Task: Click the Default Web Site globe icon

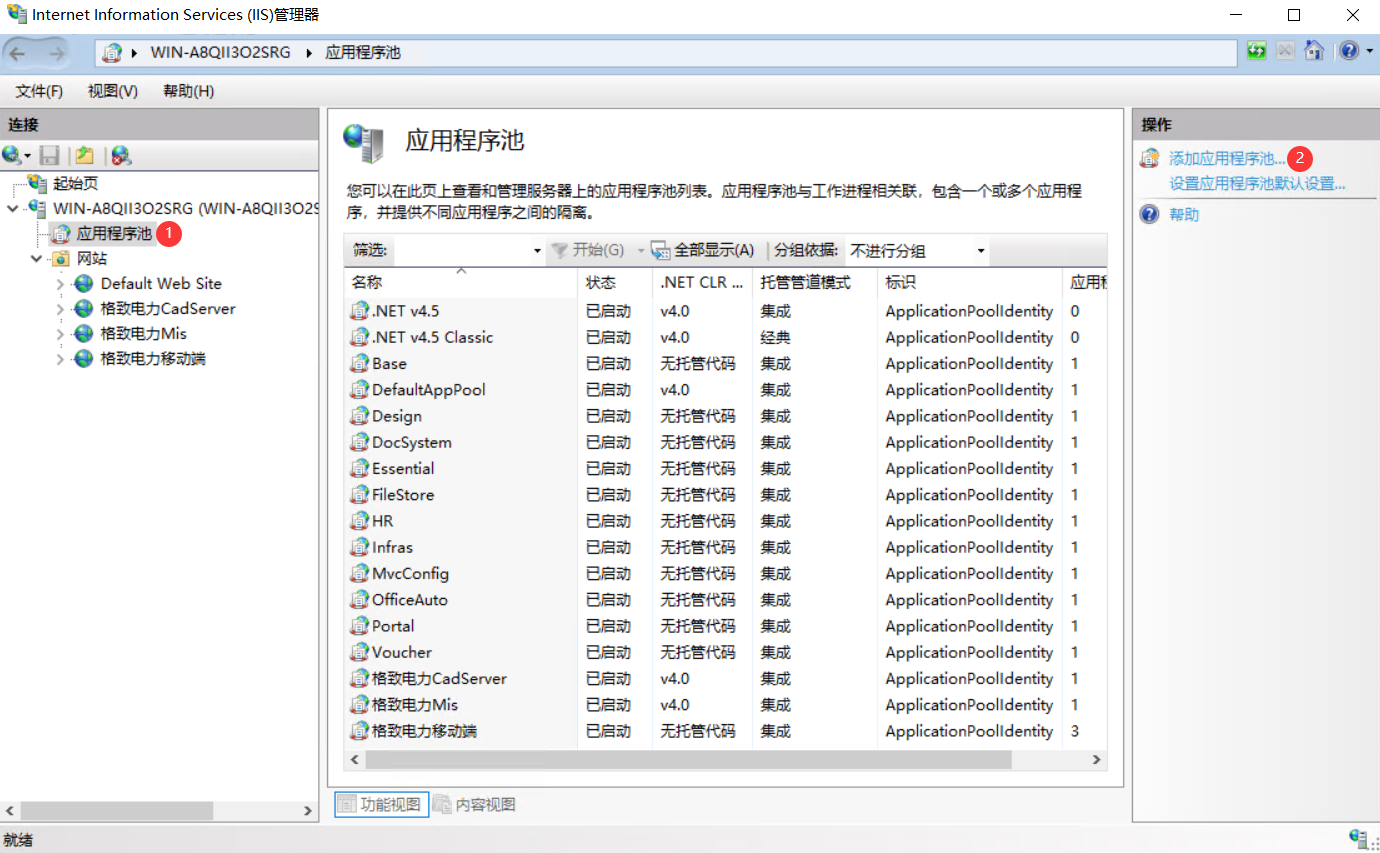Action: pyautogui.click(x=84, y=283)
